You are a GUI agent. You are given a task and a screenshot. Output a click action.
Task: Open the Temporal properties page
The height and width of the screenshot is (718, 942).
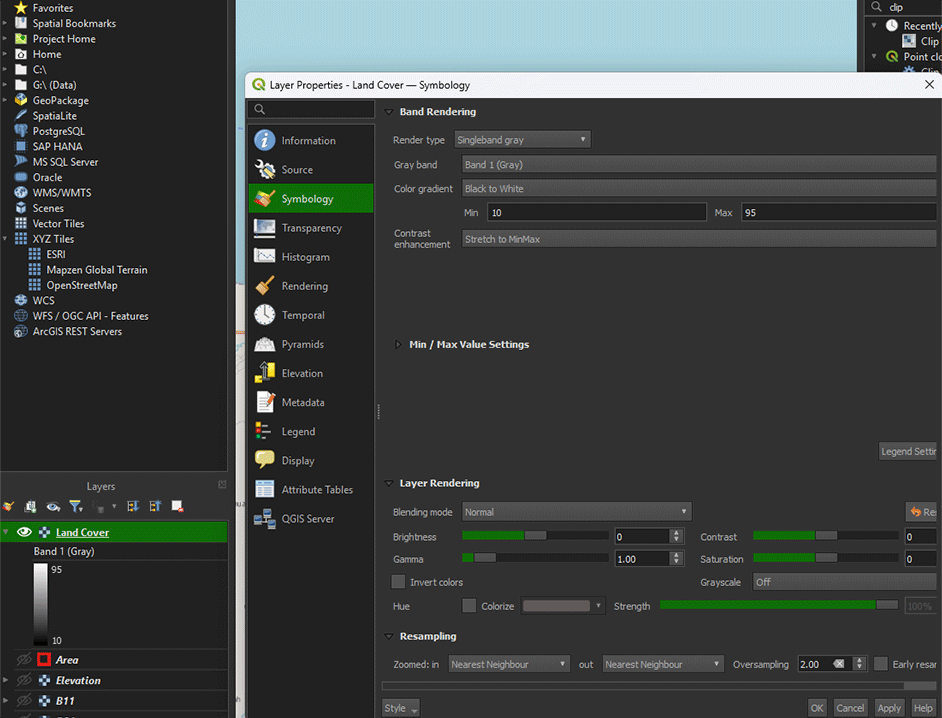coord(303,315)
